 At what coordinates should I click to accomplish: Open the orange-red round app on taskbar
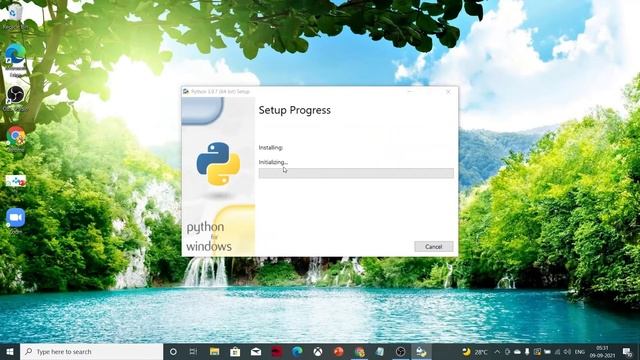[339, 351]
